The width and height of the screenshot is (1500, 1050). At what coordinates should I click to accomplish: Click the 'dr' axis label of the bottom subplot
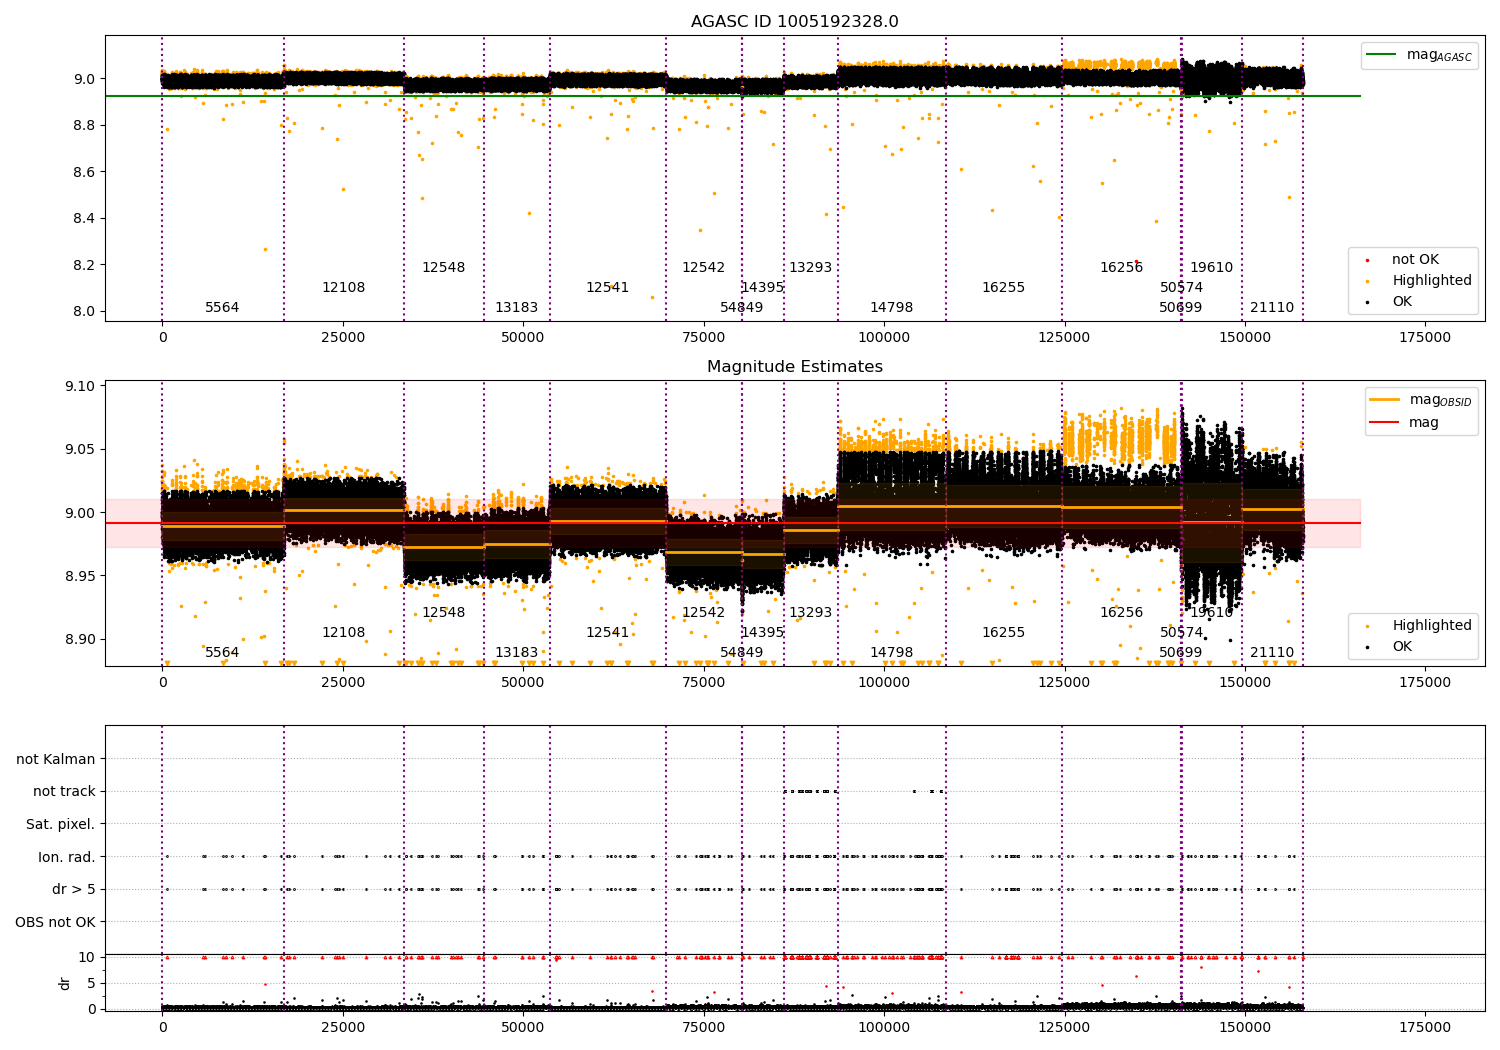(65, 983)
